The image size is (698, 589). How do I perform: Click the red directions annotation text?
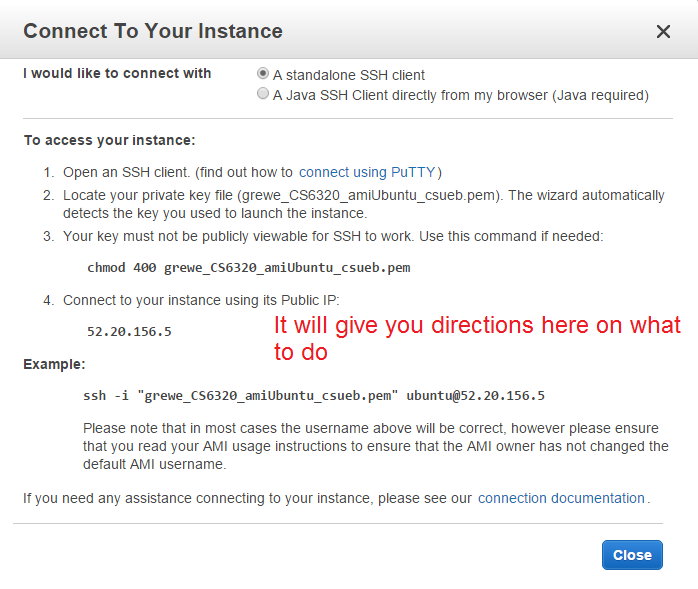[476, 338]
